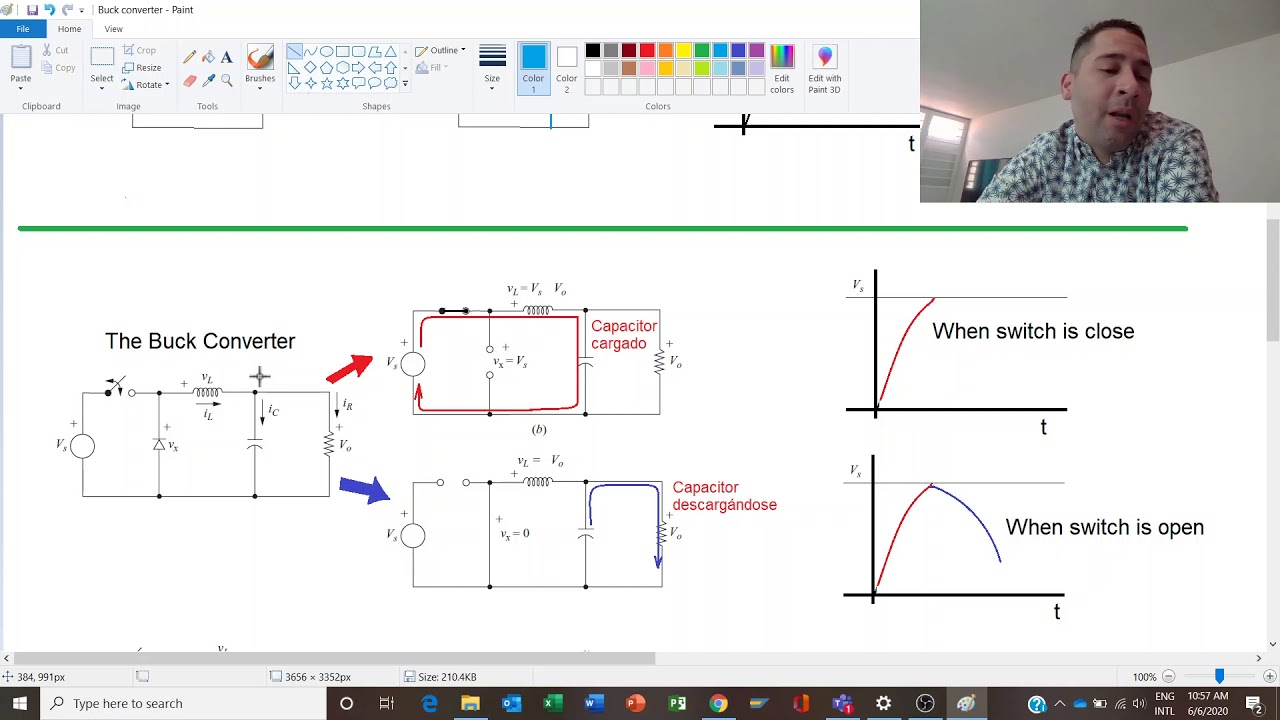1280x720 pixels.
Task: Activate the Color 2 button
Action: (x=566, y=70)
